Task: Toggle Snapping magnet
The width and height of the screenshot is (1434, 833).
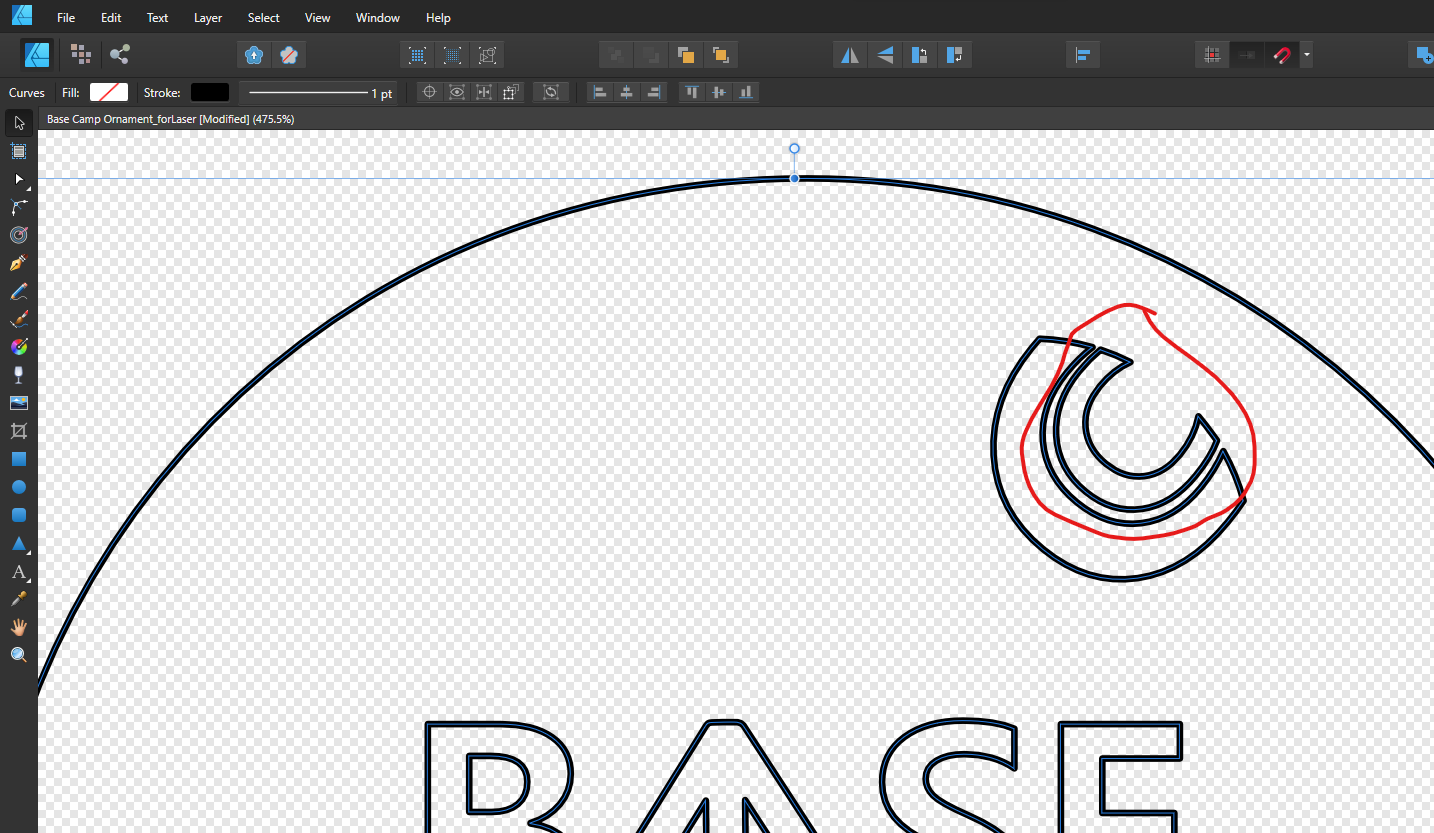Action: coord(1282,55)
